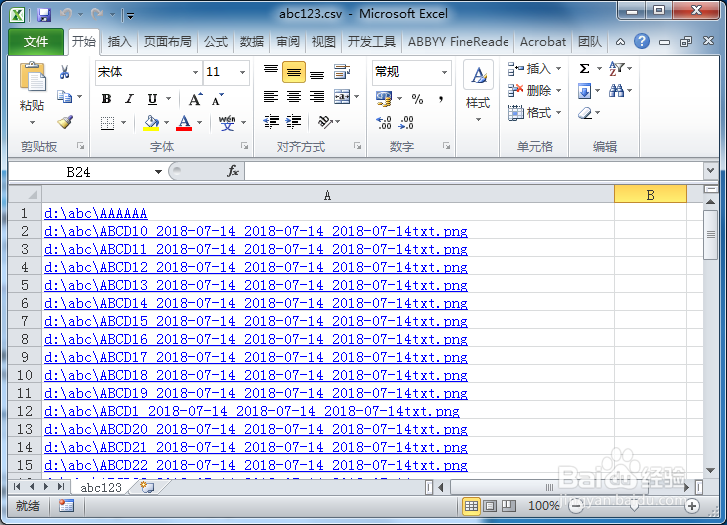Click the AutoSum sigma icon

585,69
